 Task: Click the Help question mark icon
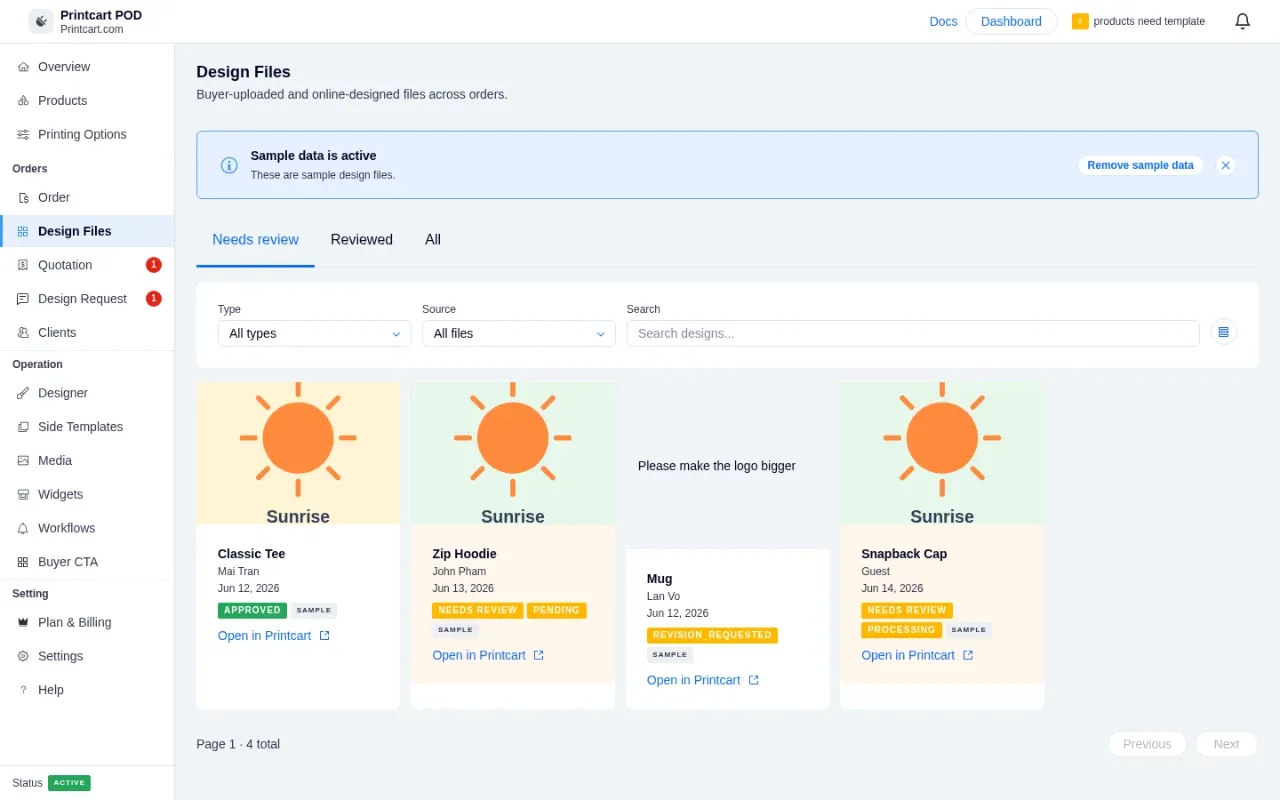click(23, 690)
